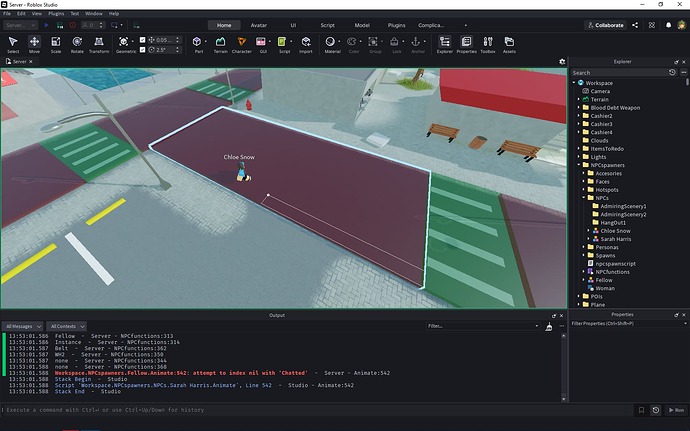Viewport: 690px width, 431px height.
Task: Choose the Transform tool
Action: click(99, 44)
